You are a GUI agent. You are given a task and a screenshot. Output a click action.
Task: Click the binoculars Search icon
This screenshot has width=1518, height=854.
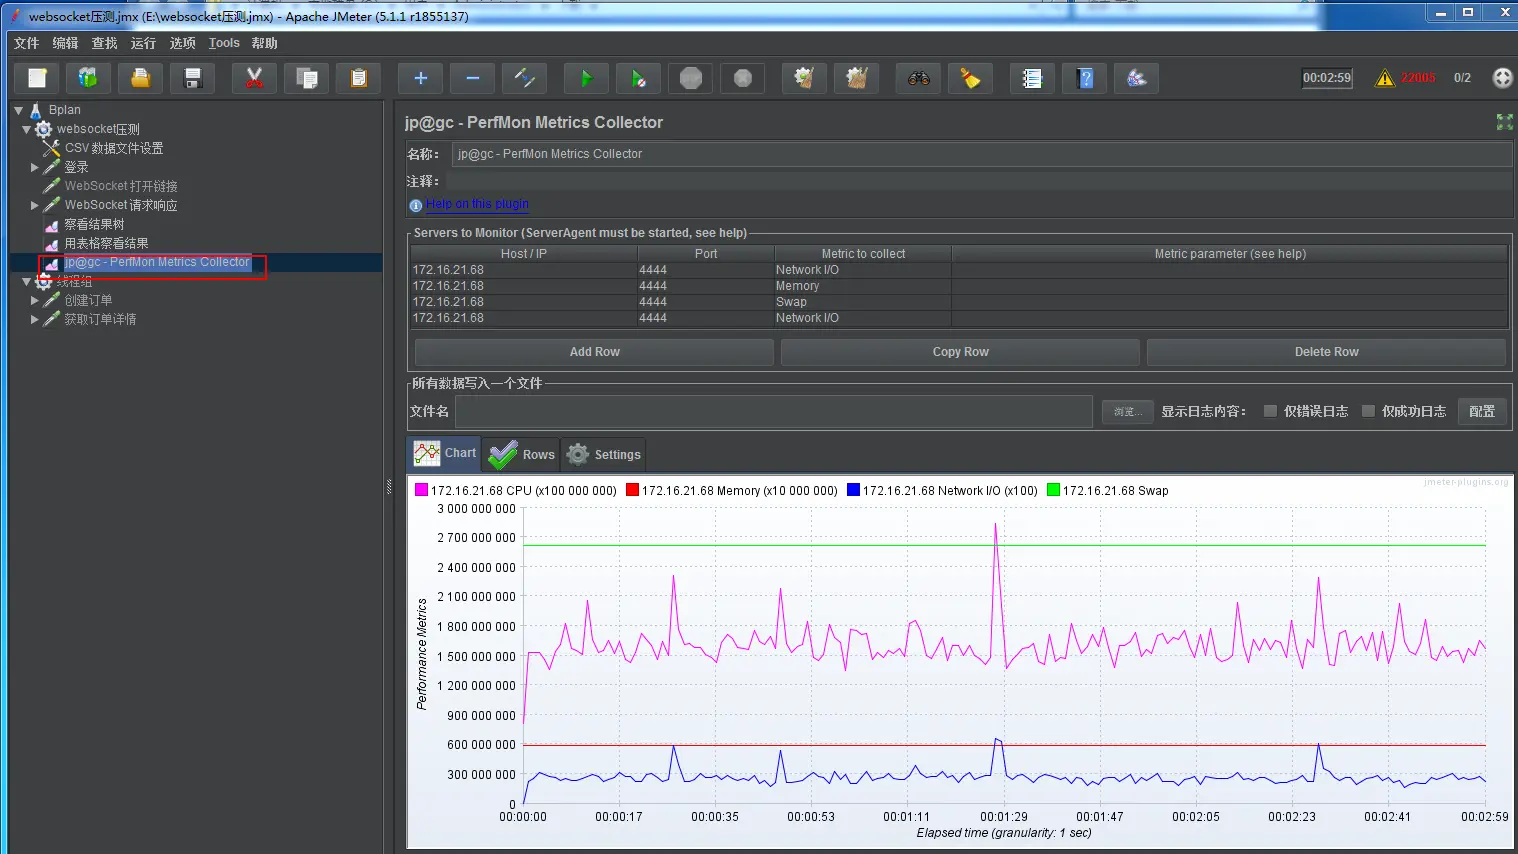point(919,79)
